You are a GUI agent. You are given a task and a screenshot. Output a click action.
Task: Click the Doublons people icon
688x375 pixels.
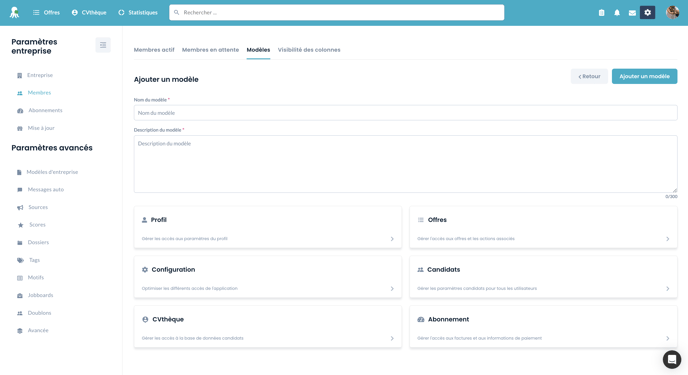[x=20, y=313]
